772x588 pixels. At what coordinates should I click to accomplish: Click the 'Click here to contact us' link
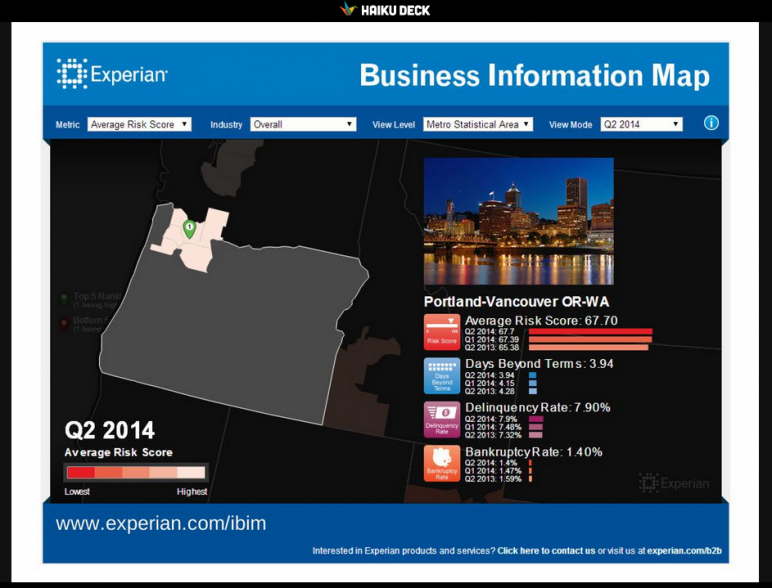tap(546, 551)
